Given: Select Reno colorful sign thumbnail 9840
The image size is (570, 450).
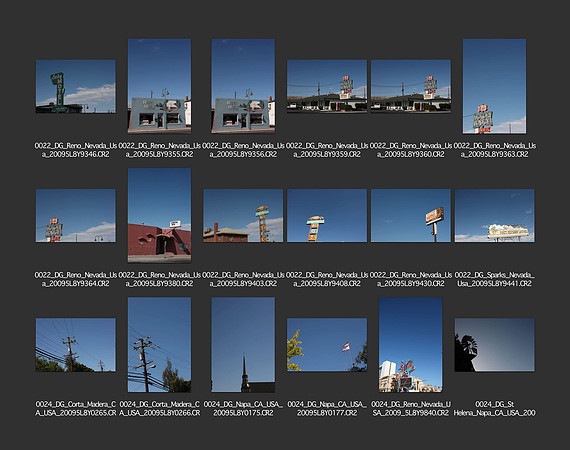Looking at the screenshot, I should pos(411,345).
